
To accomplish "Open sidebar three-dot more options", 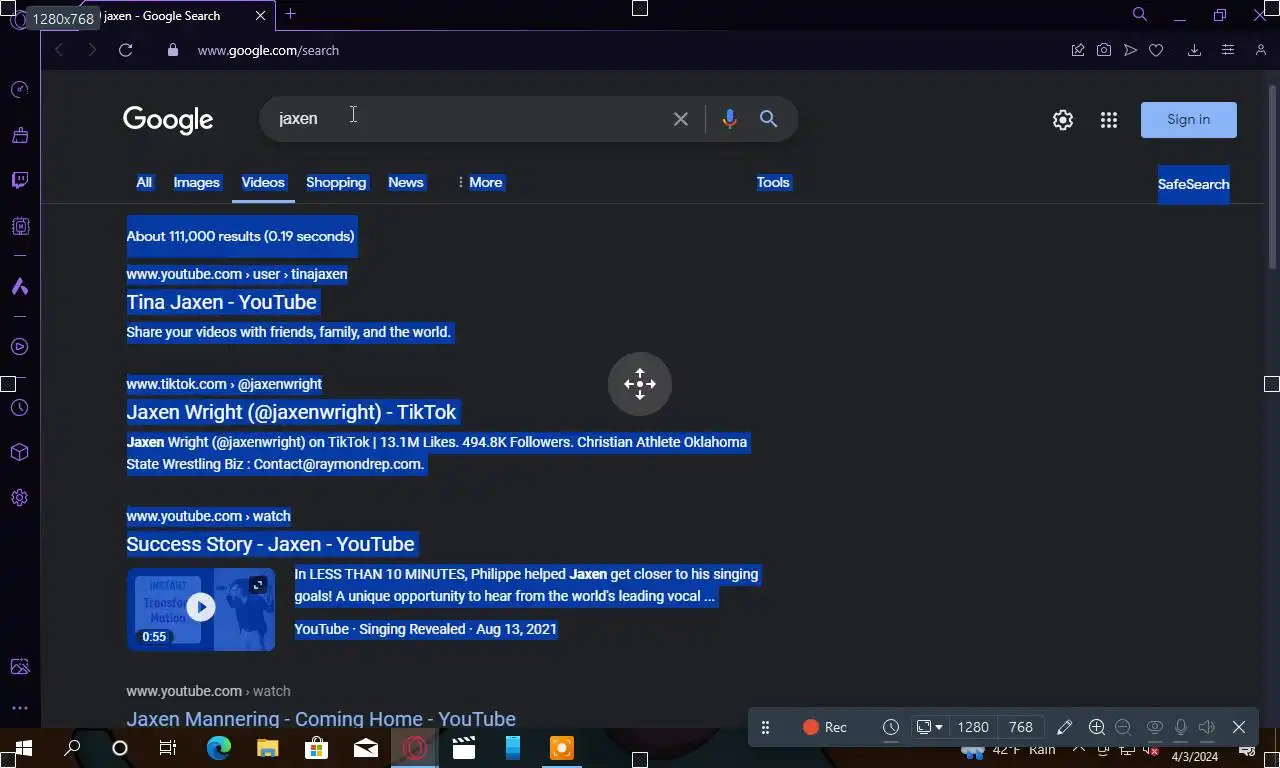I will [x=19, y=708].
